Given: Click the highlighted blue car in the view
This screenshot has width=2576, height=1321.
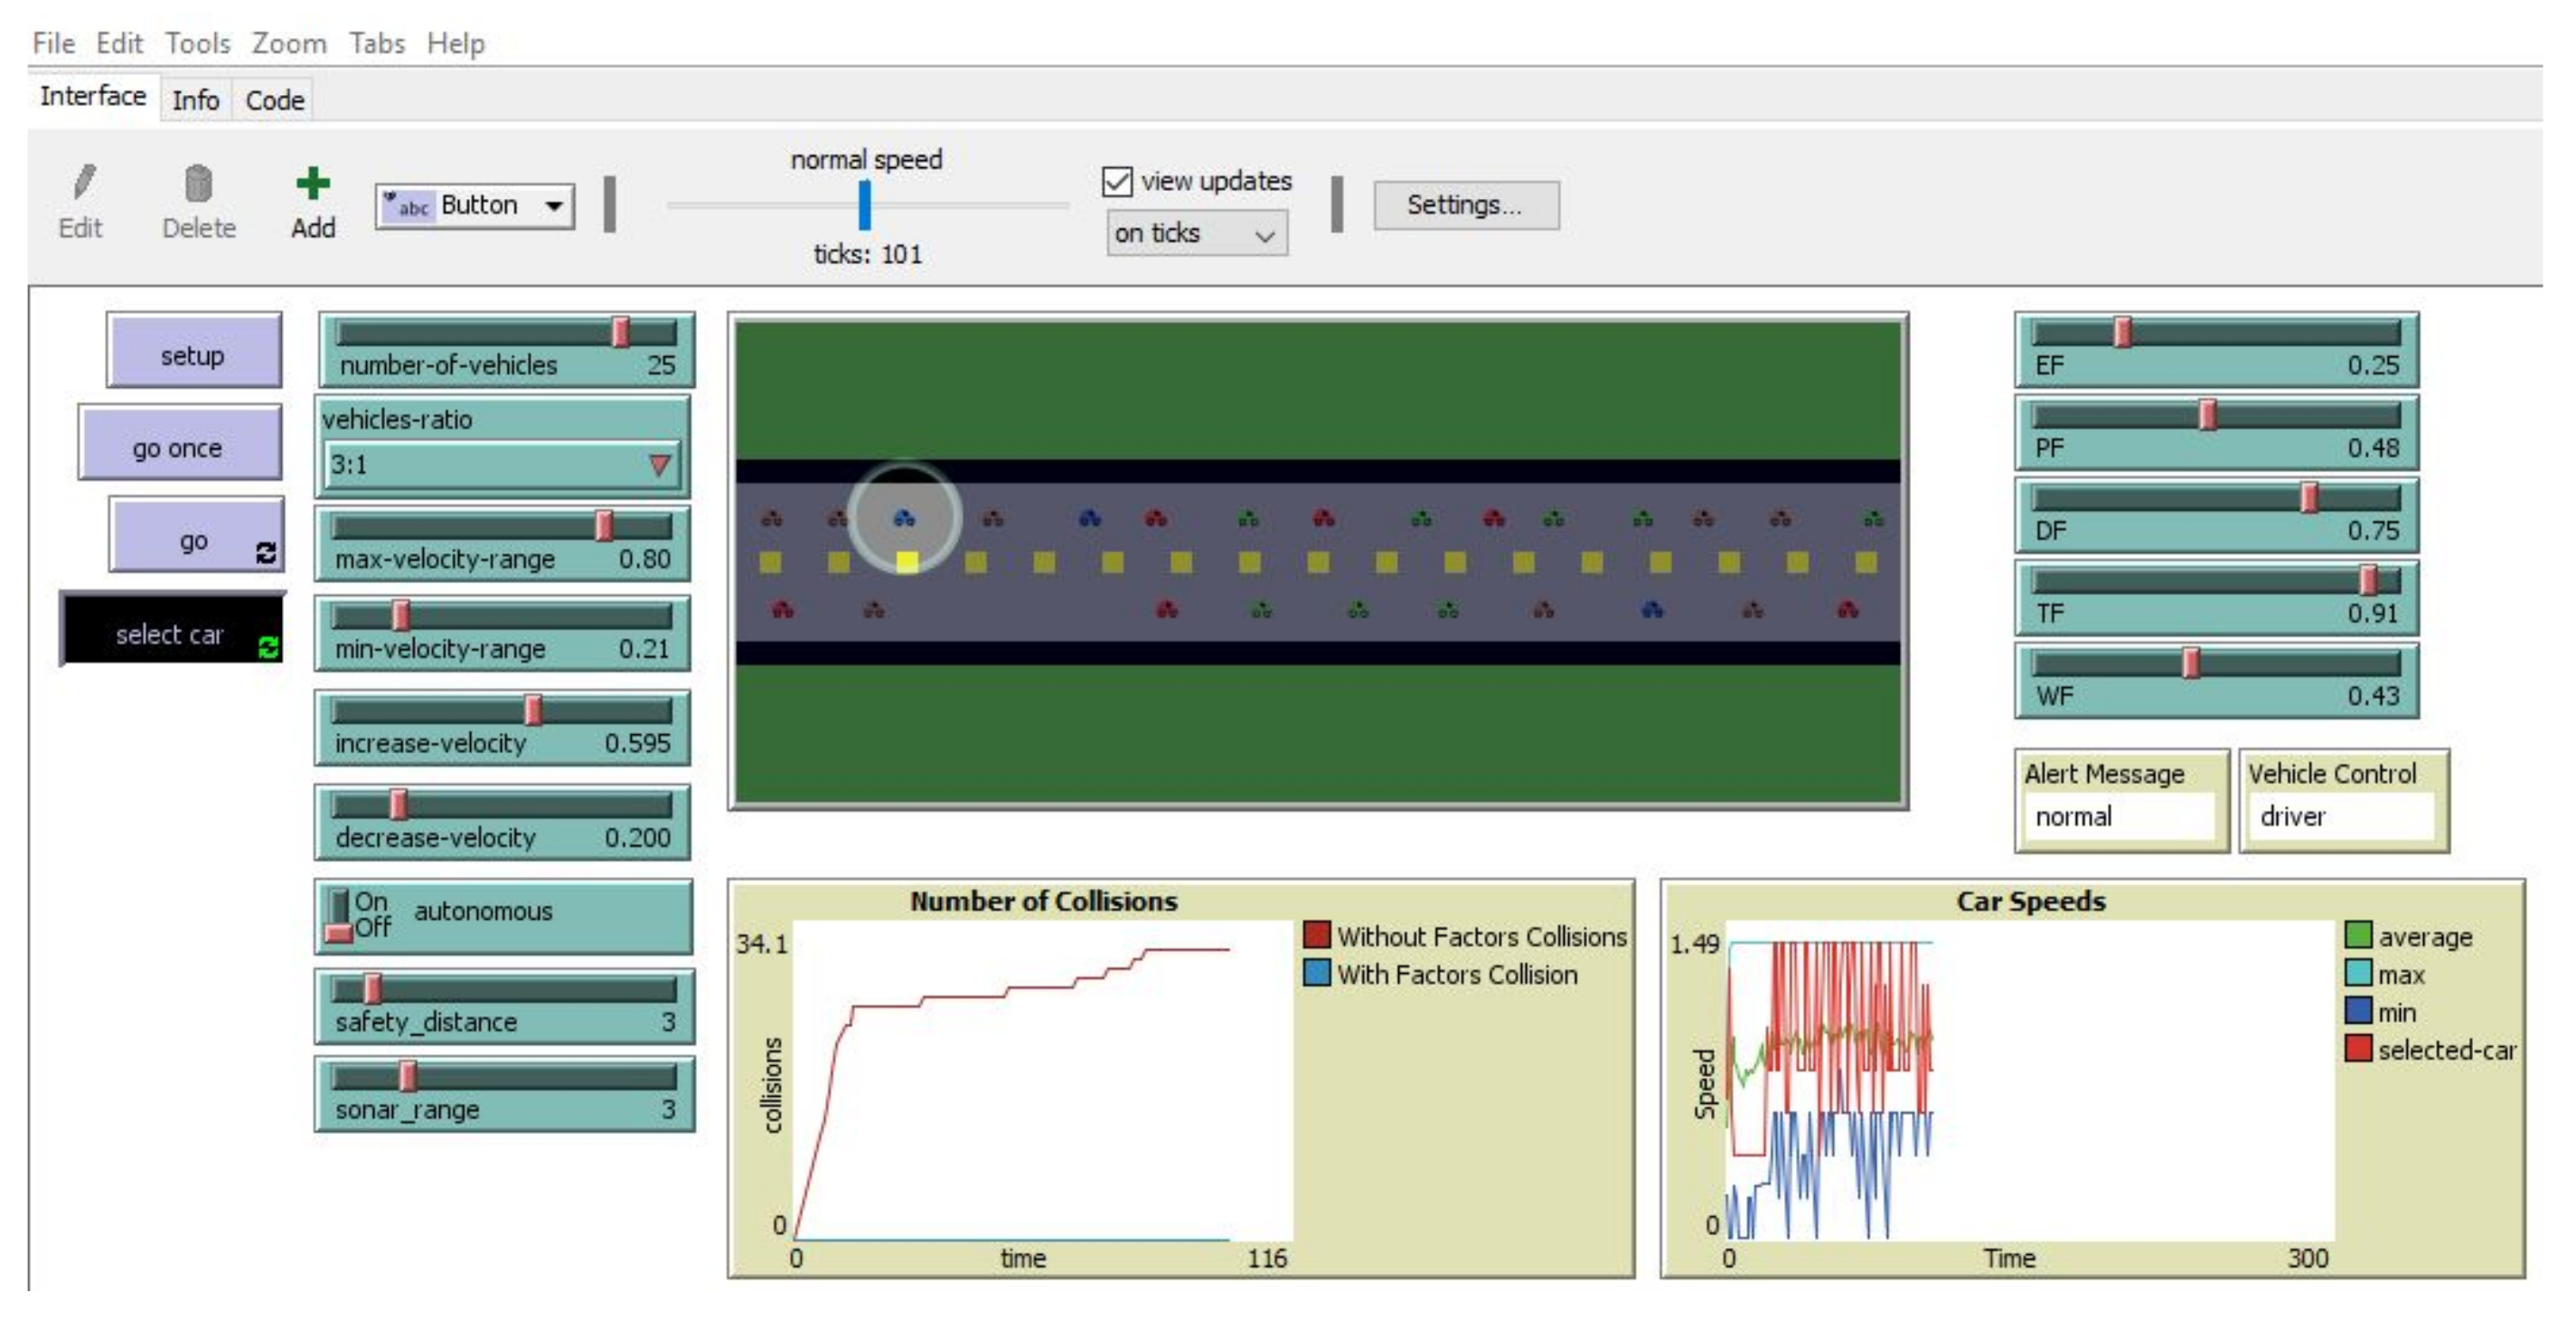Looking at the screenshot, I should 904,518.
